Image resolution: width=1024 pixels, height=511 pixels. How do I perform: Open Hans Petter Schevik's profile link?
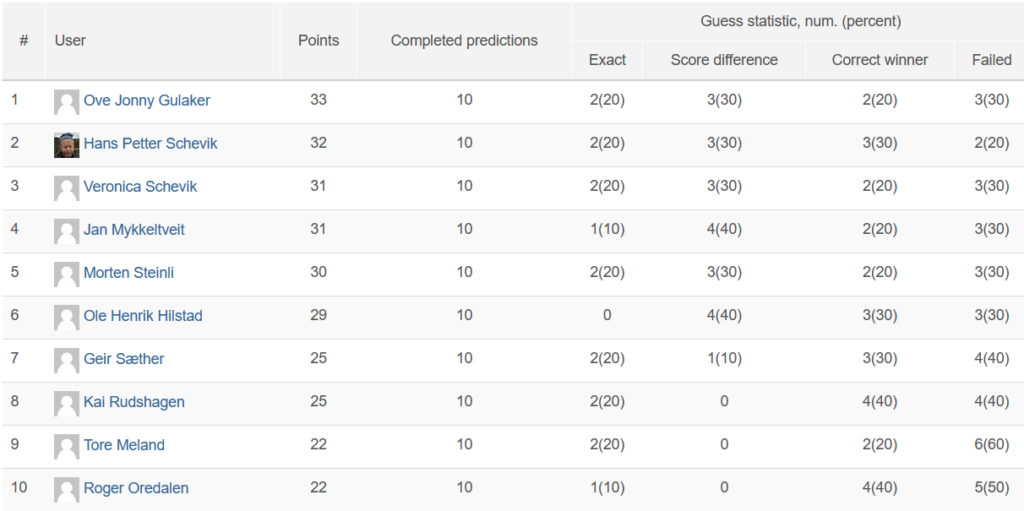pos(150,144)
